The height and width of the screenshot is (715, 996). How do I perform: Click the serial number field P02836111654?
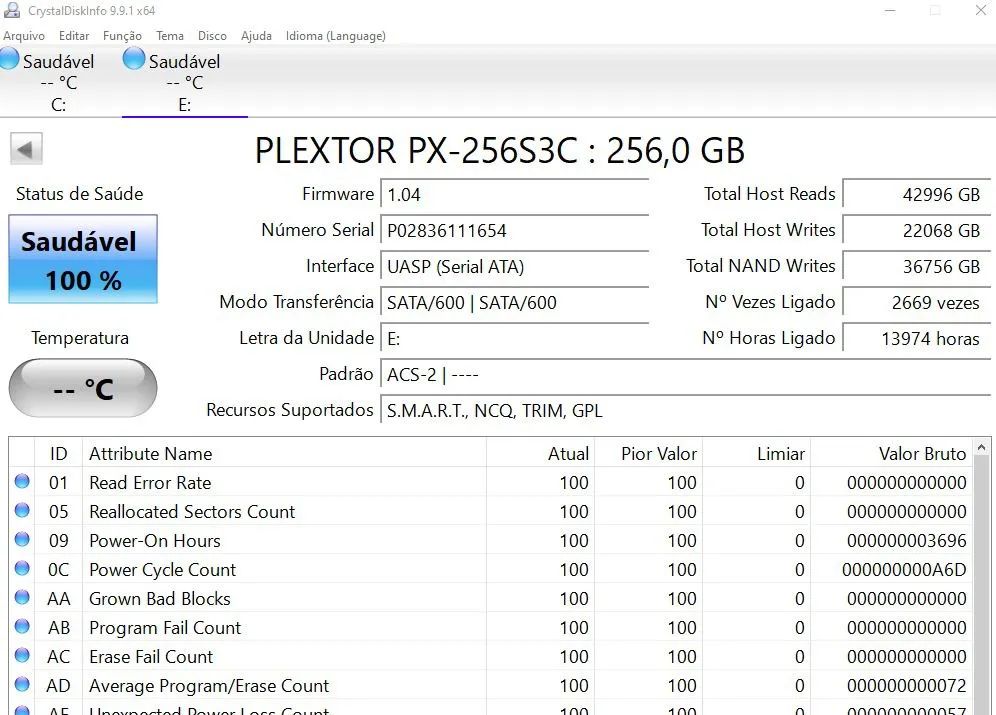click(515, 231)
